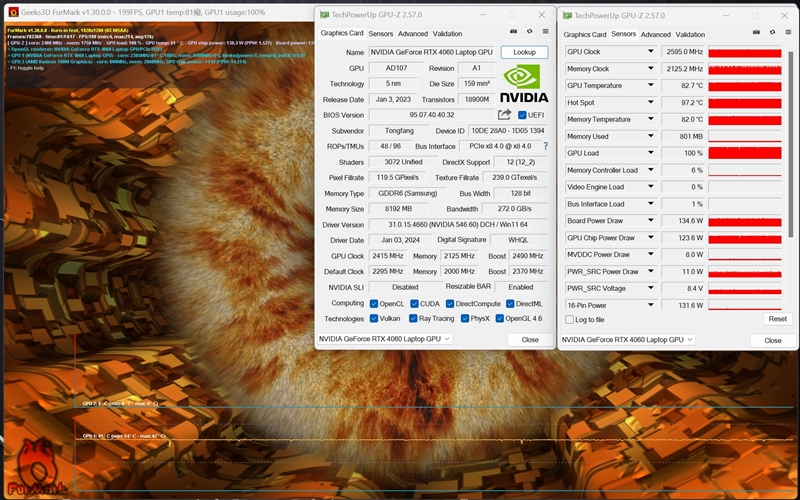The image size is (800, 500).
Task: Click the Bandwidth value 272.0 GB/s
Action: (x=514, y=209)
